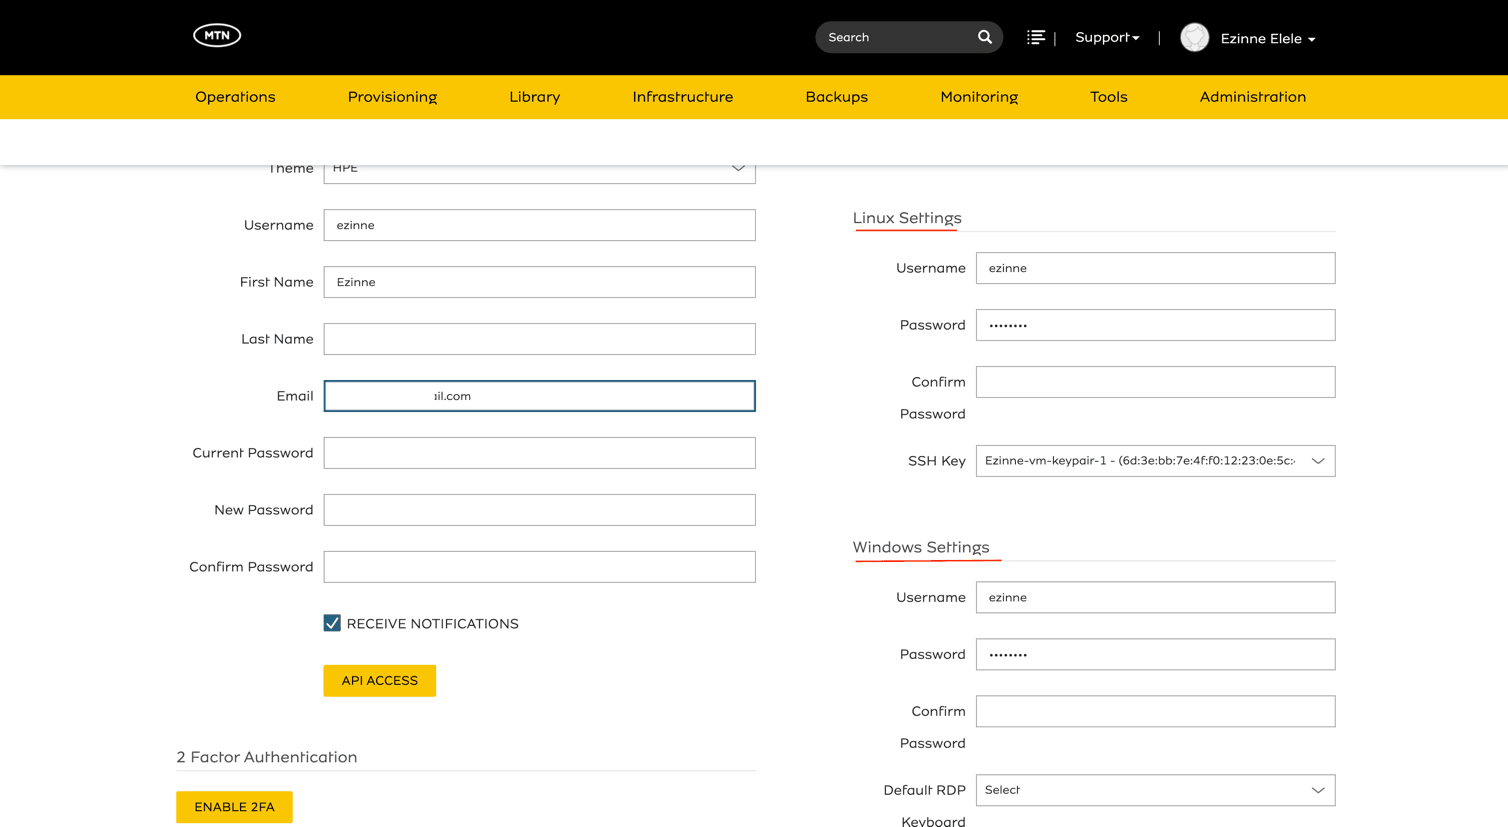Click the search magnifier icon
The image size is (1508, 827).
[x=985, y=37]
